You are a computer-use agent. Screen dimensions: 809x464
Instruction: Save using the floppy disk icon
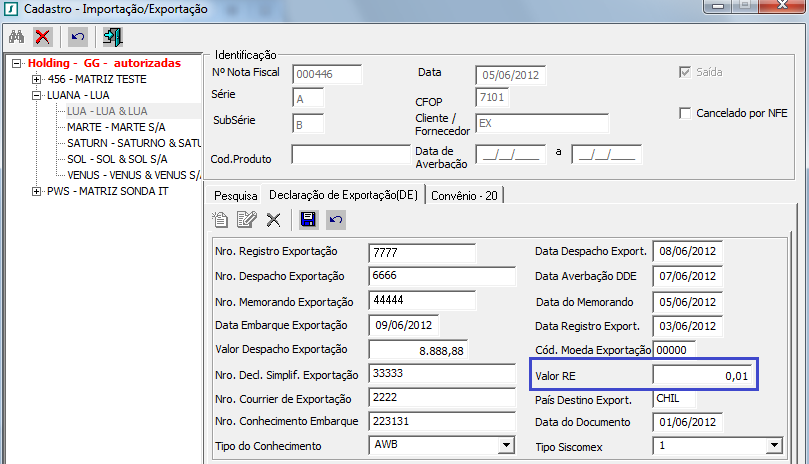click(x=308, y=219)
